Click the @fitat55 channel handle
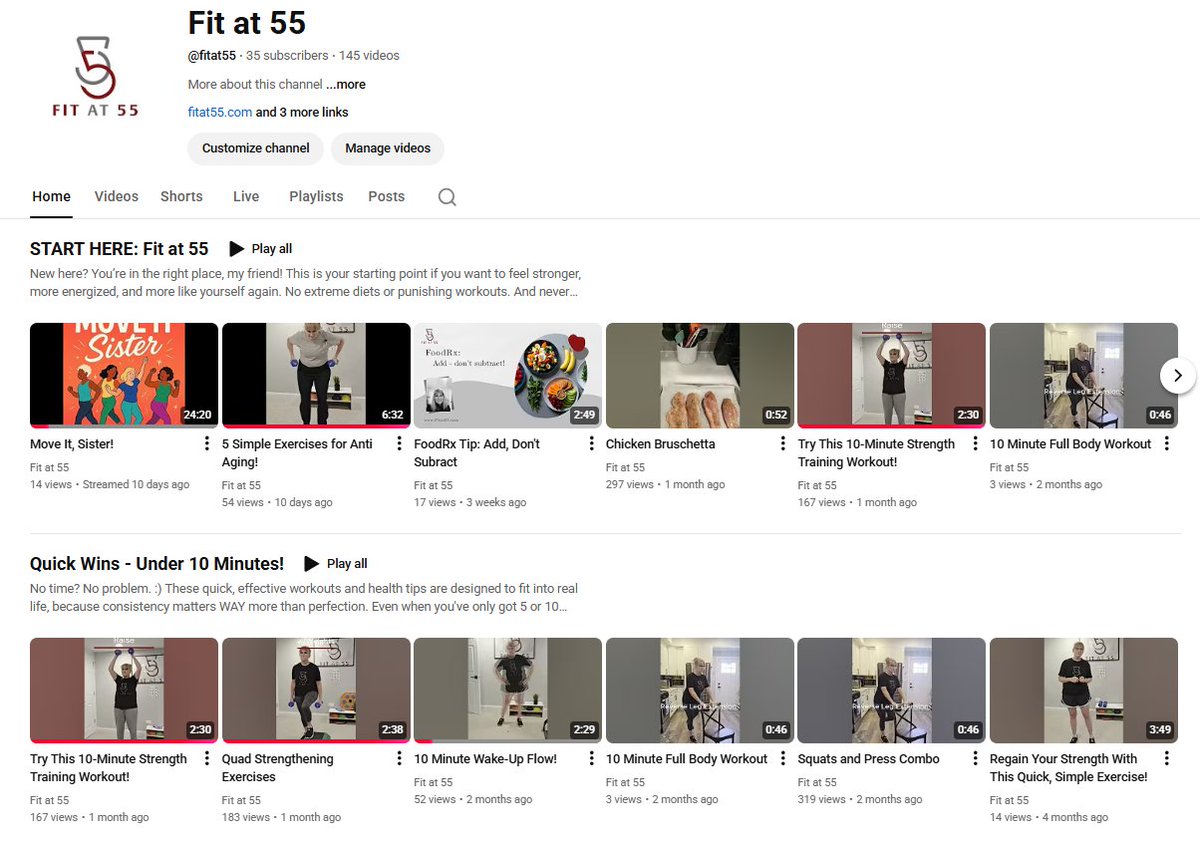The height and width of the screenshot is (841, 1200). pos(213,56)
